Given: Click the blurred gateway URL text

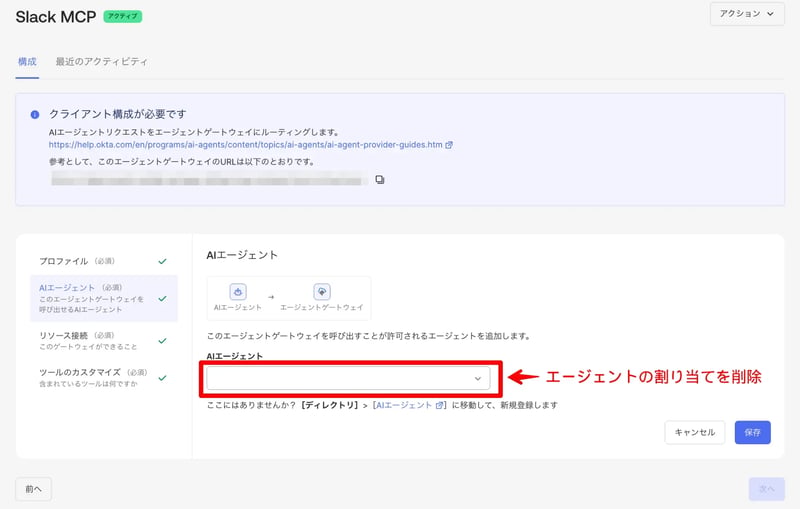Looking at the screenshot, I should (x=209, y=179).
